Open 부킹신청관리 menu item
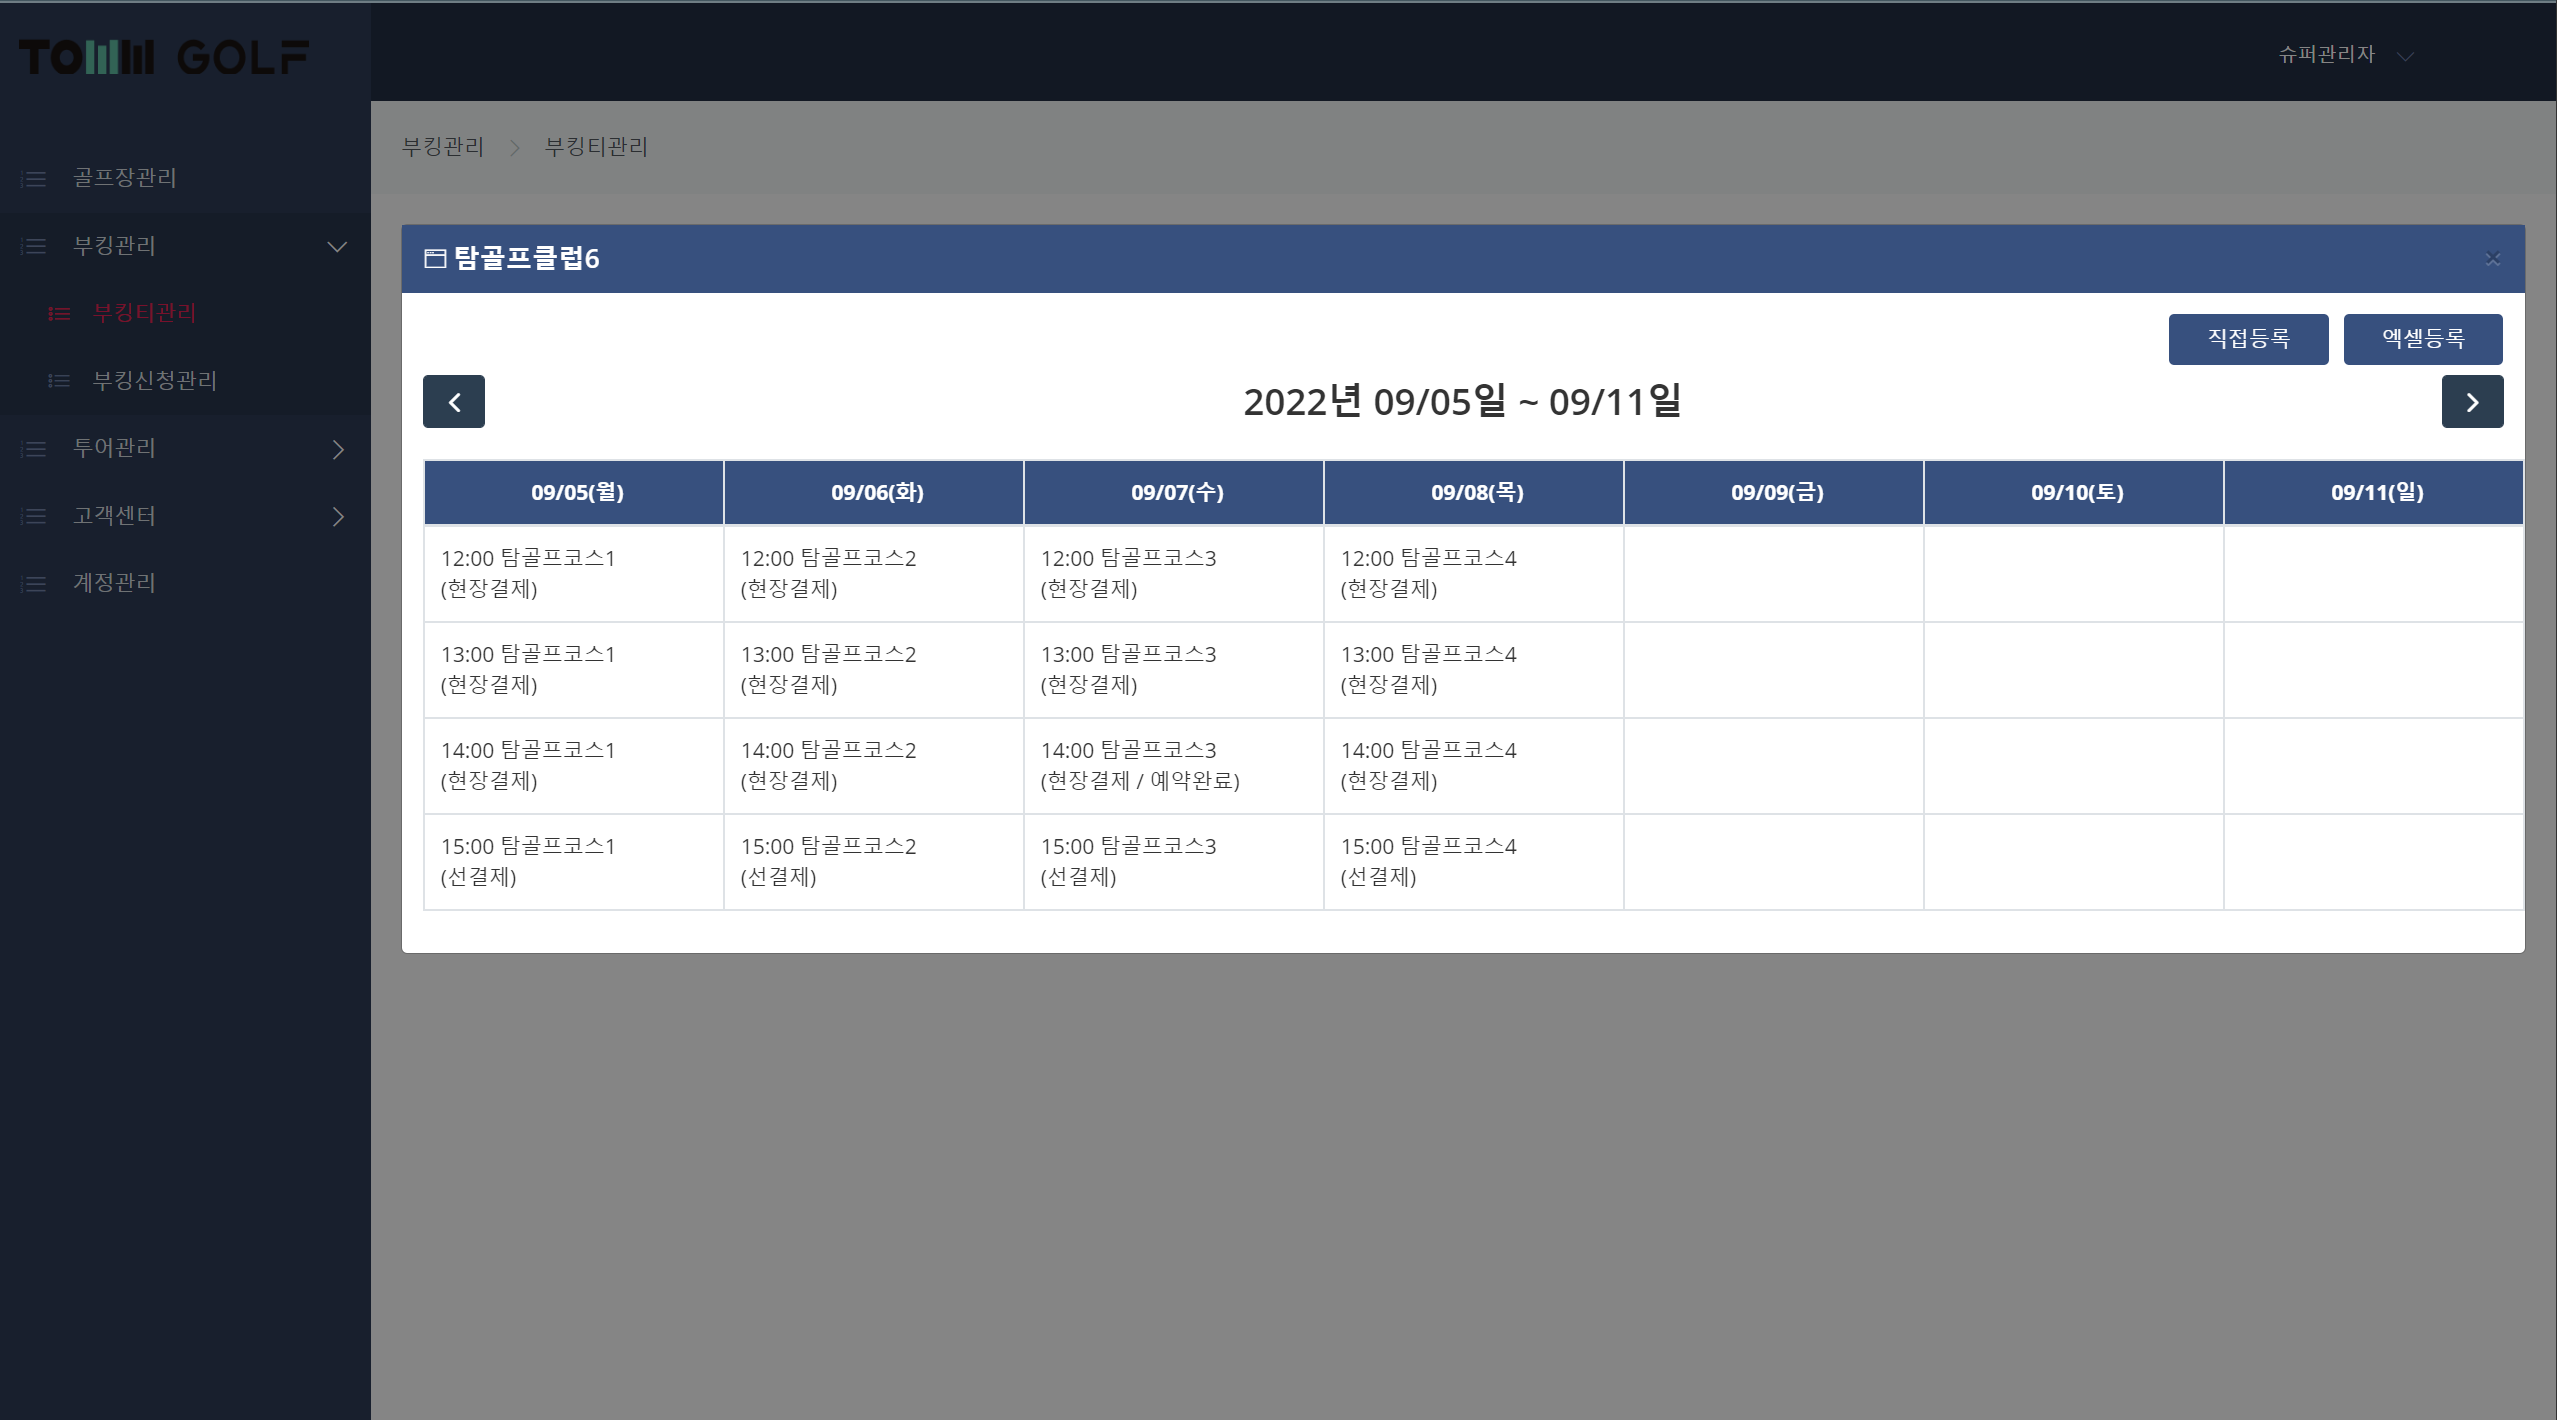The width and height of the screenshot is (2557, 1420). pyautogui.click(x=154, y=381)
